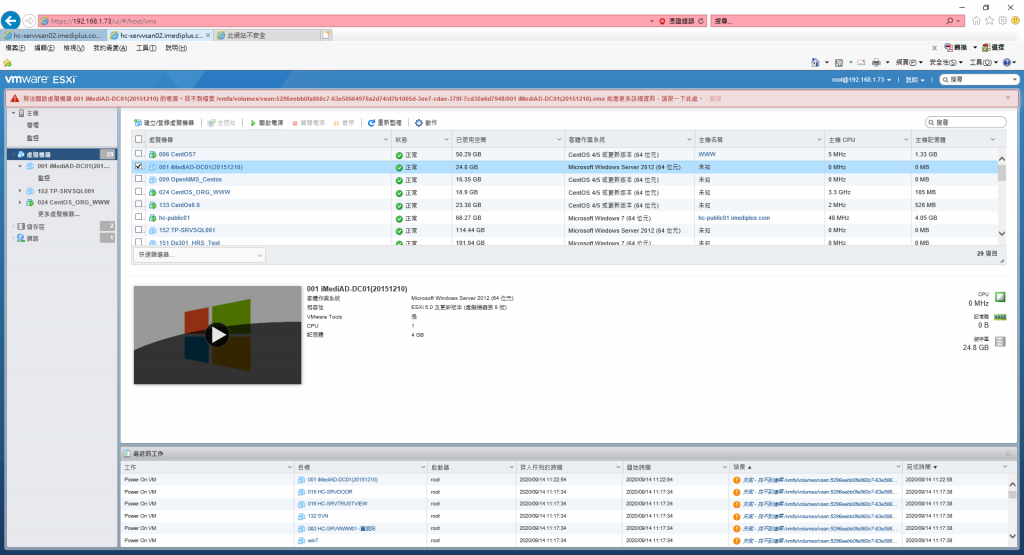Click the command bar Home icon
Image resolution: width=1024 pixels, height=555 pixels.
pyautogui.click(x=815, y=63)
